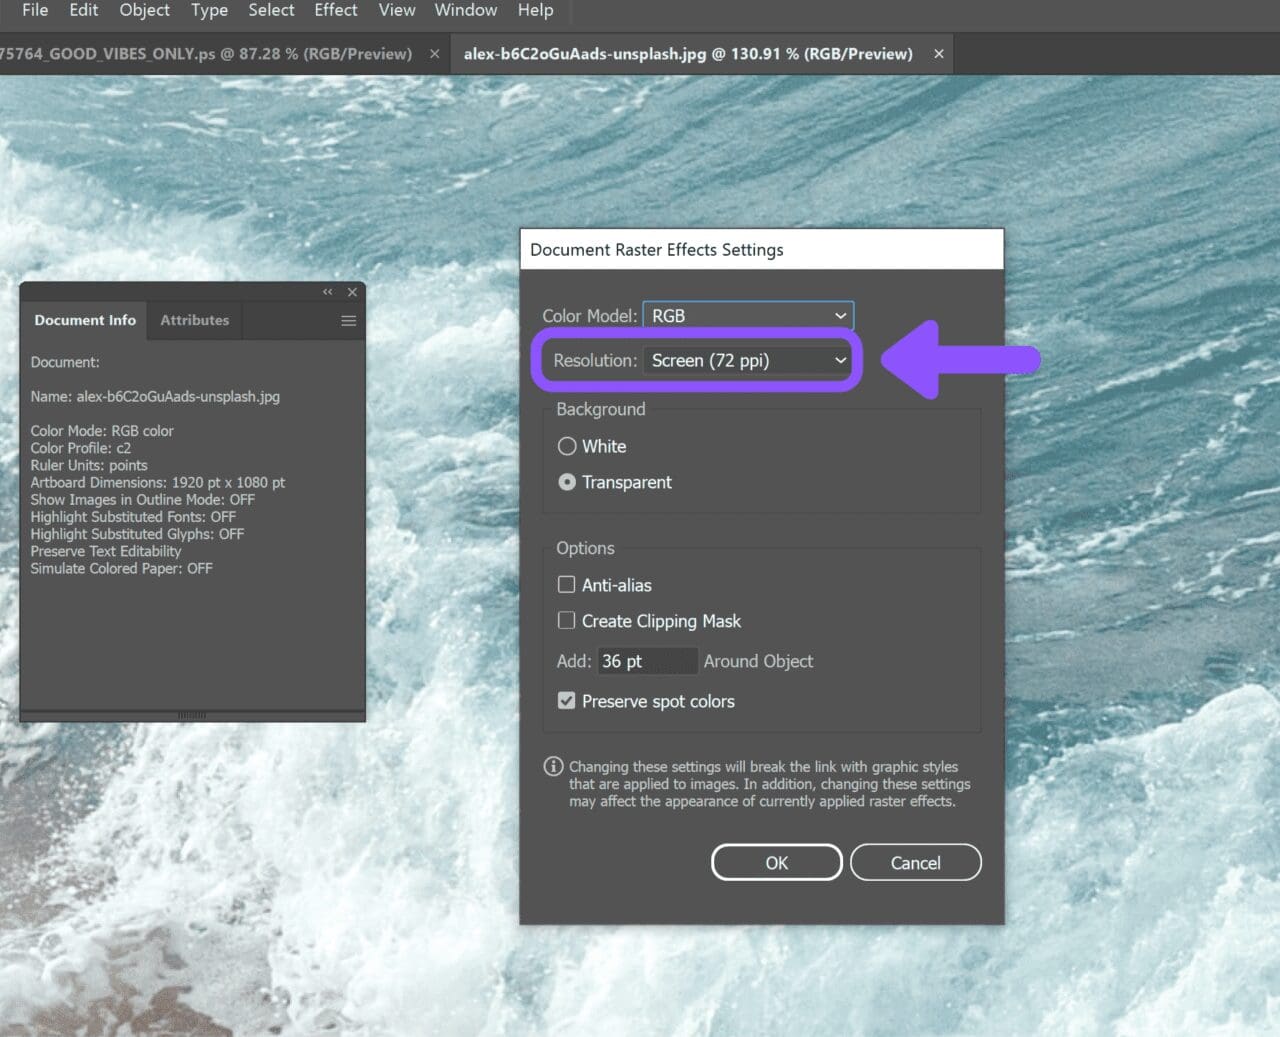Open the Document Info panel flyout menu
The width and height of the screenshot is (1280, 1037).
[348, 320]
